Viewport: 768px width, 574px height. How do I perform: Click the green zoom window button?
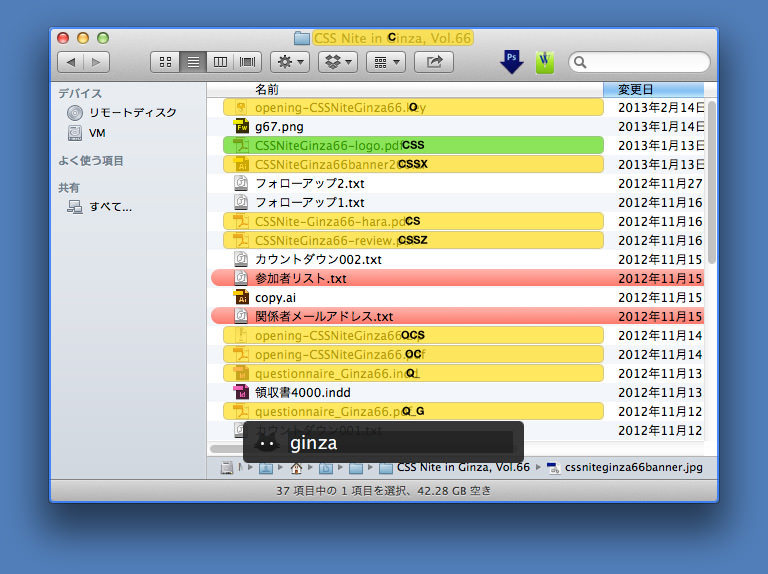pos(103,38)
